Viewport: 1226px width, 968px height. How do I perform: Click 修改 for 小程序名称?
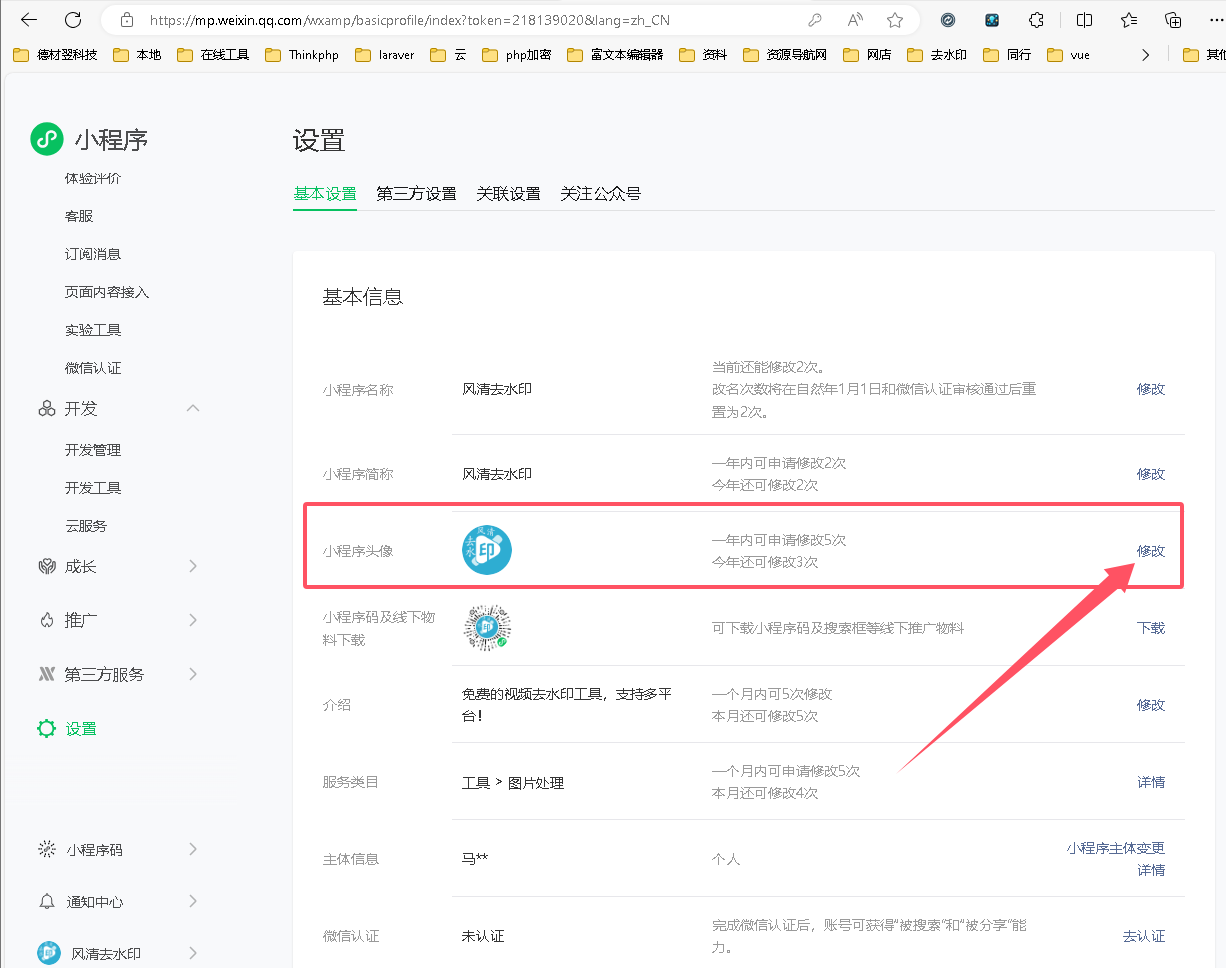tap(1151, 389)
